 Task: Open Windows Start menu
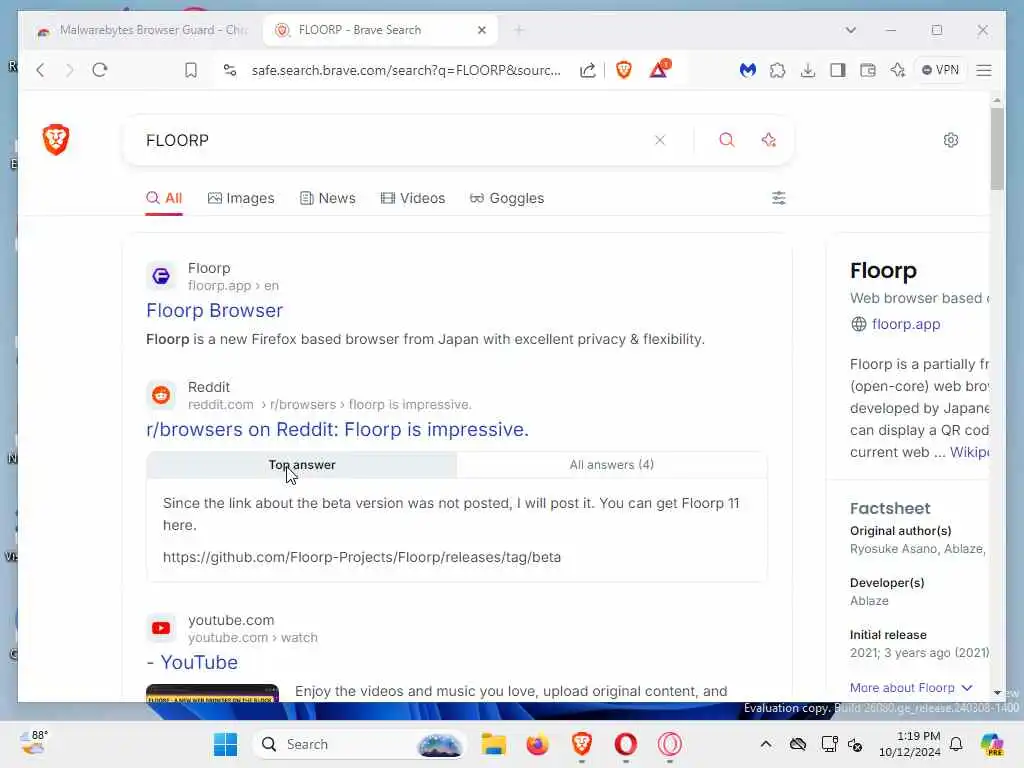pos(225,744)
